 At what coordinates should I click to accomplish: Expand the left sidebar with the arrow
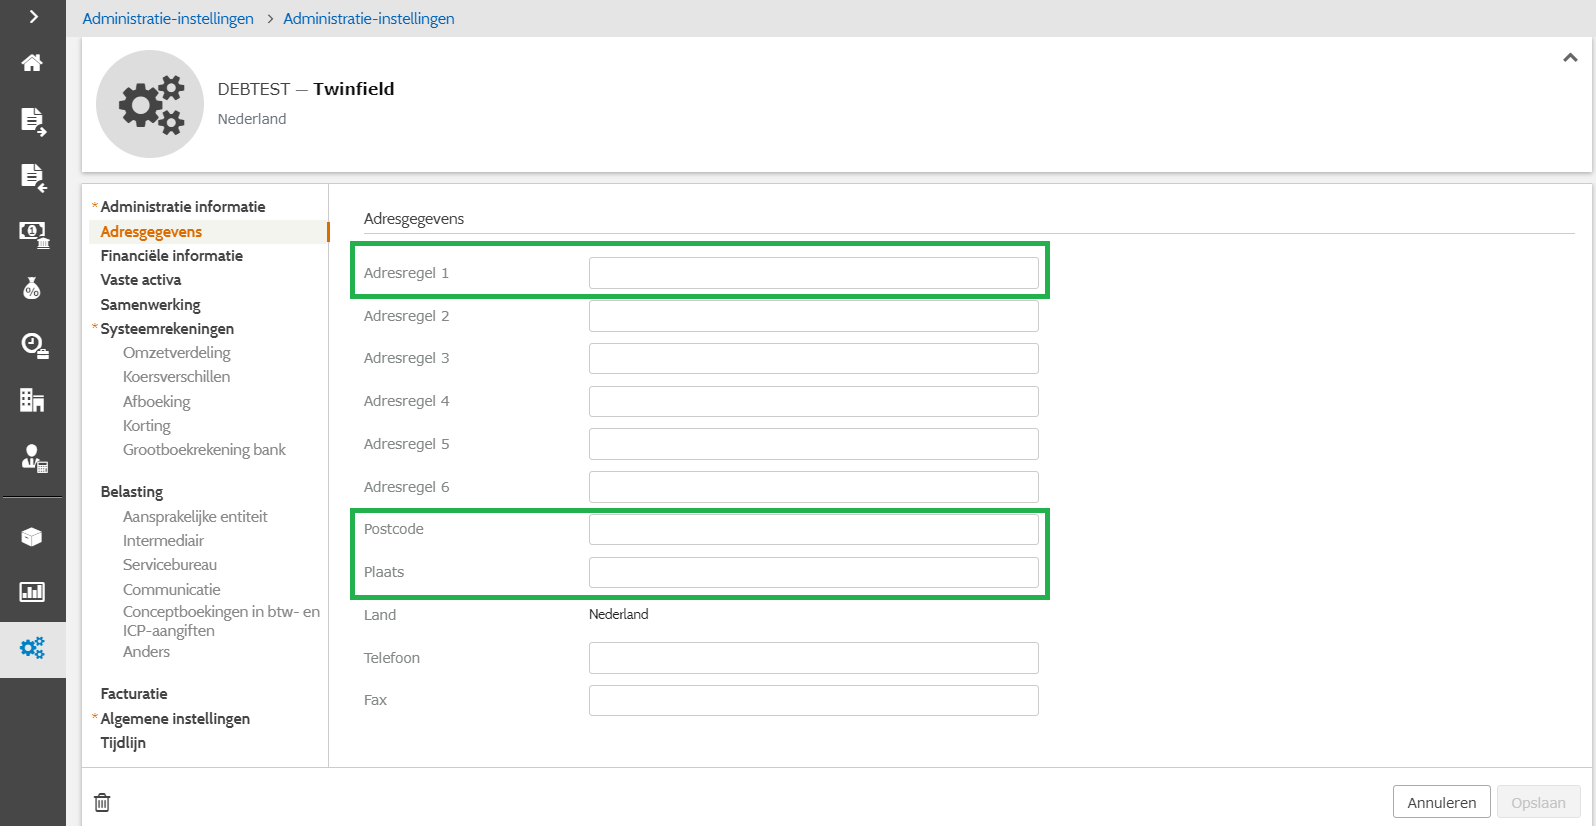33,16
